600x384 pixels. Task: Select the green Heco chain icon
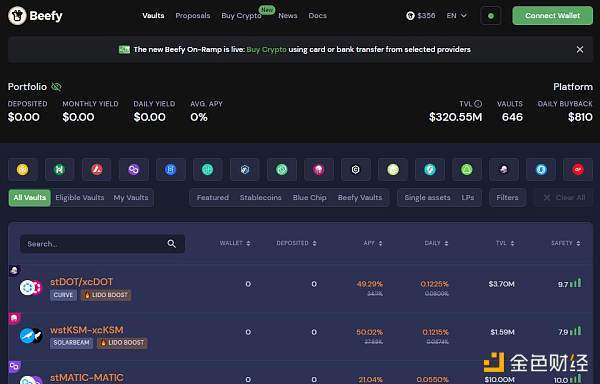[x=60, y=169]
